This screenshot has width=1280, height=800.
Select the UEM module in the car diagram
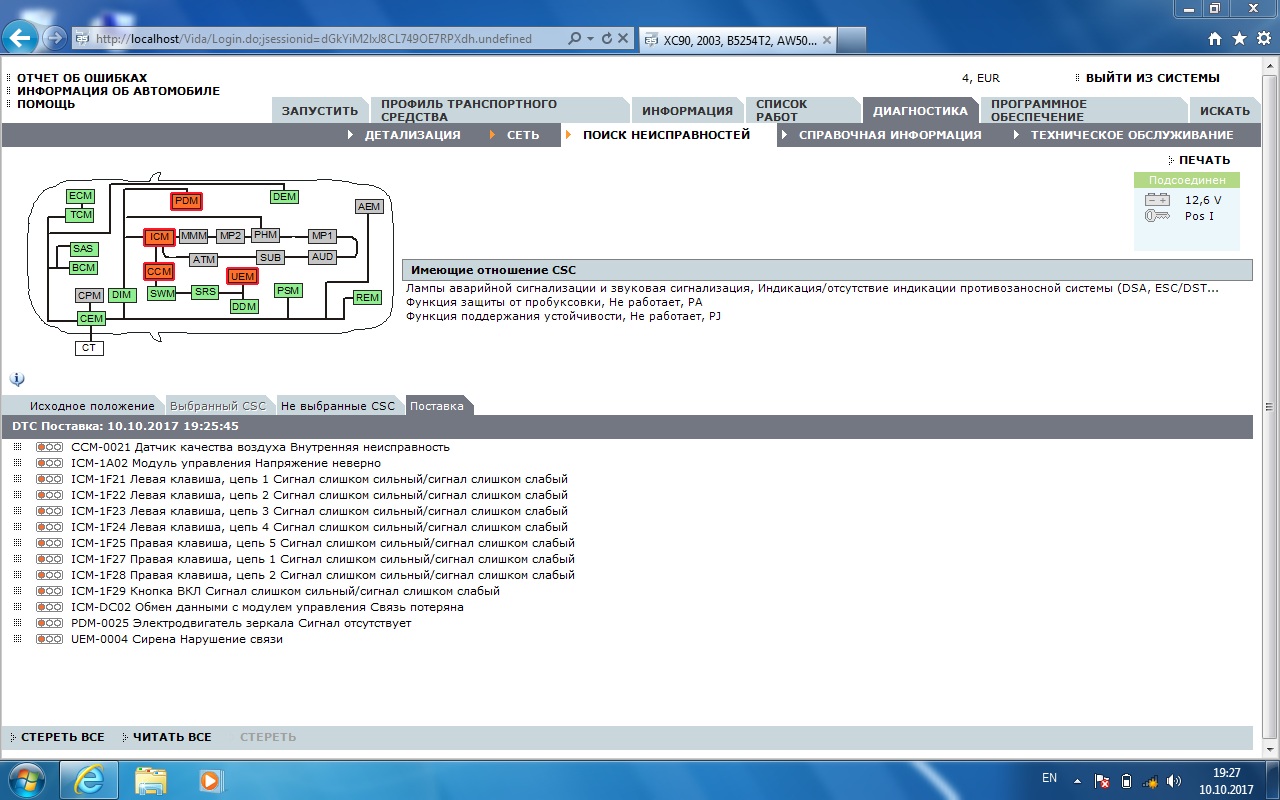click(x=242, y=277)
